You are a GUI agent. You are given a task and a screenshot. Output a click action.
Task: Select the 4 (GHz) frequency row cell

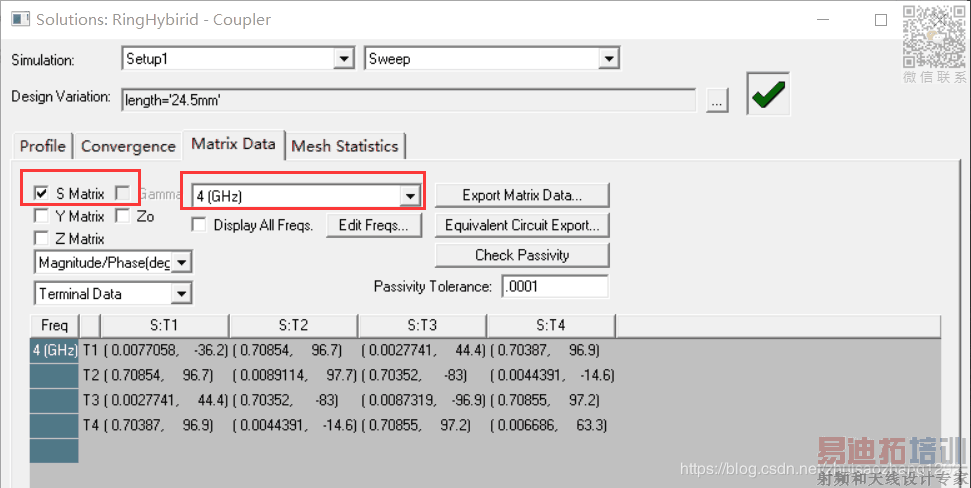point(54,351)
